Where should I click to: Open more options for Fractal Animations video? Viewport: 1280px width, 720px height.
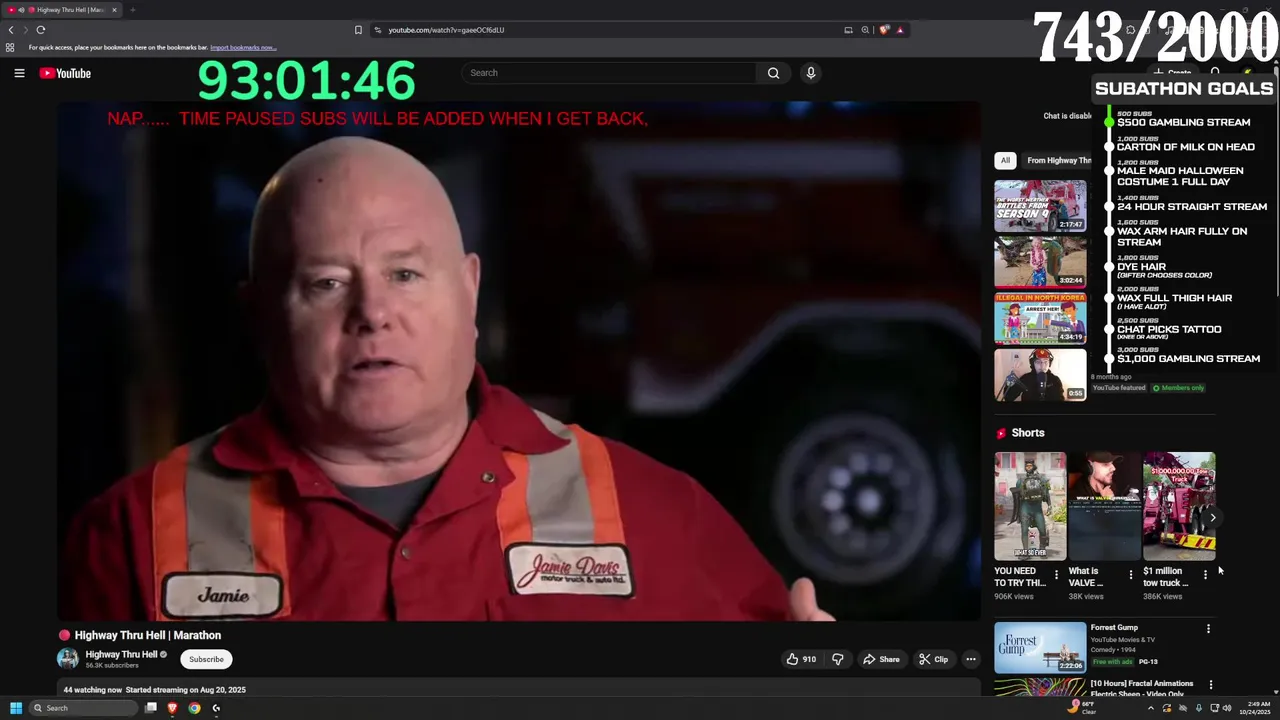1211,685
